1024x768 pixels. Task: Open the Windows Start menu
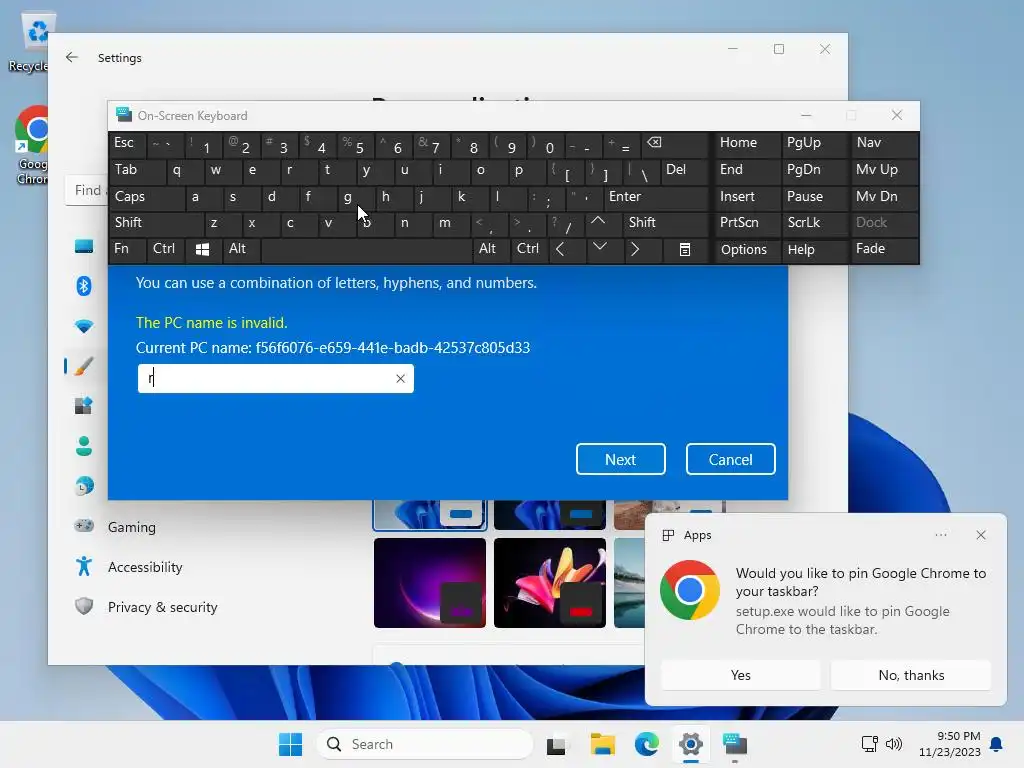click(x=291, y=744)
